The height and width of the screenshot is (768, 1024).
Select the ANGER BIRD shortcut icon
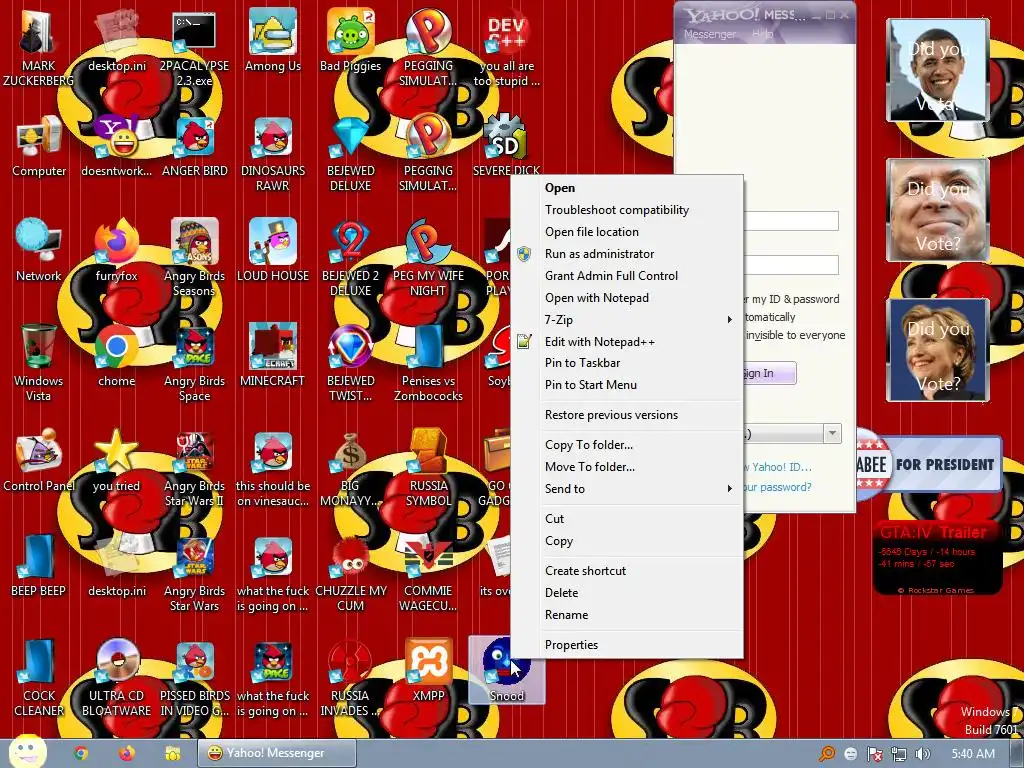(x=195, y=145)
